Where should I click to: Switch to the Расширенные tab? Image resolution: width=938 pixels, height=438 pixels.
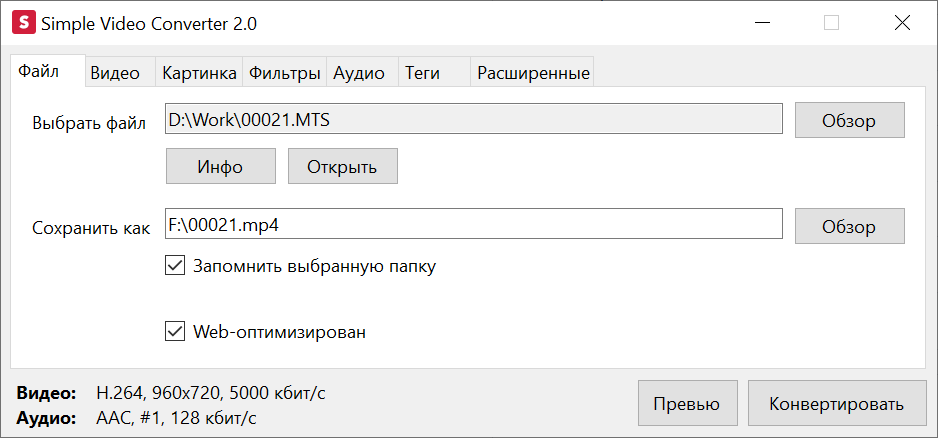(532, 72)
